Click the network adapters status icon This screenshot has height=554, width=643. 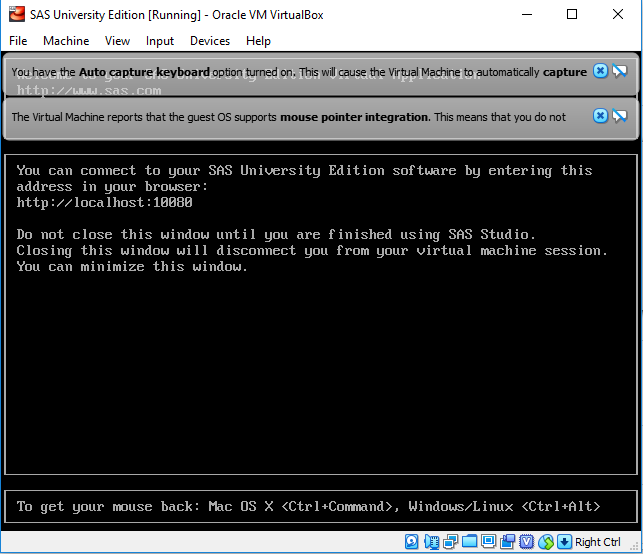point(450,542)
